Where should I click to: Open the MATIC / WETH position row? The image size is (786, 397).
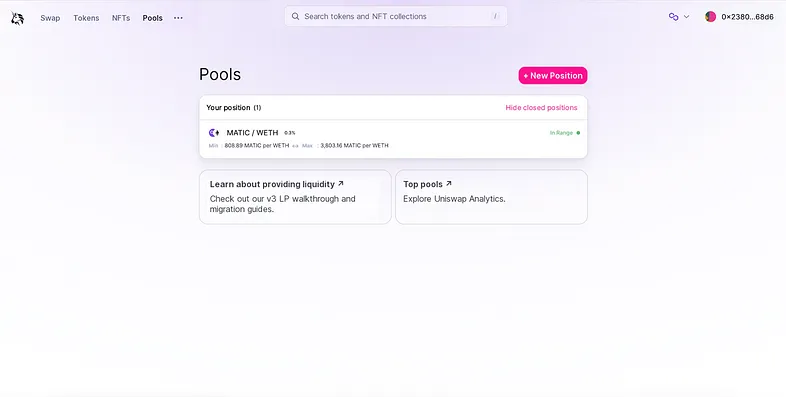click(x=393, y=139)
